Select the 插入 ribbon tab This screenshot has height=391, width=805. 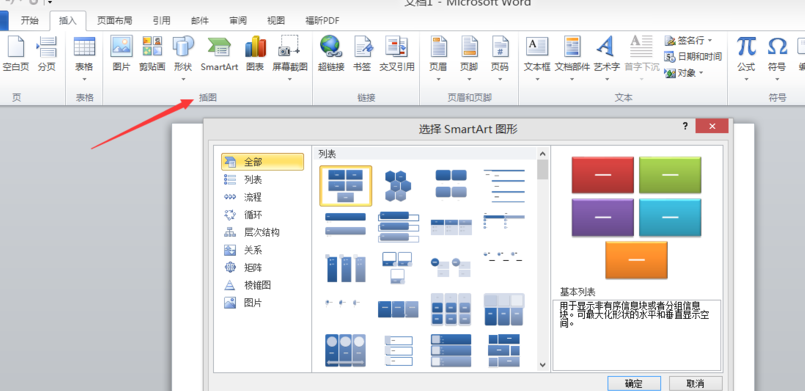click(x=68, y=21)
